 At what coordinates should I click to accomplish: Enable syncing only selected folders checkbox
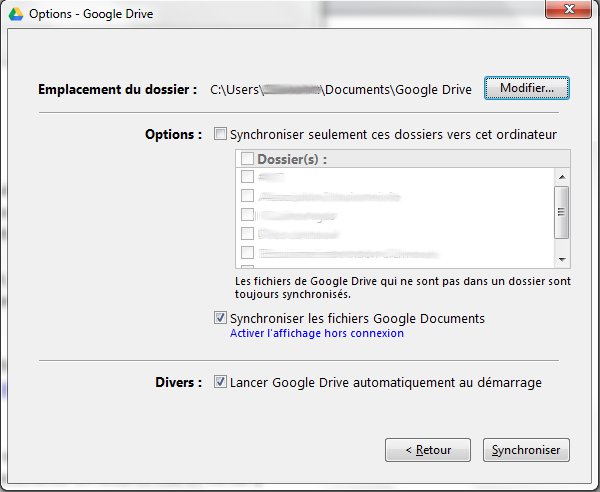coord(220,134)
